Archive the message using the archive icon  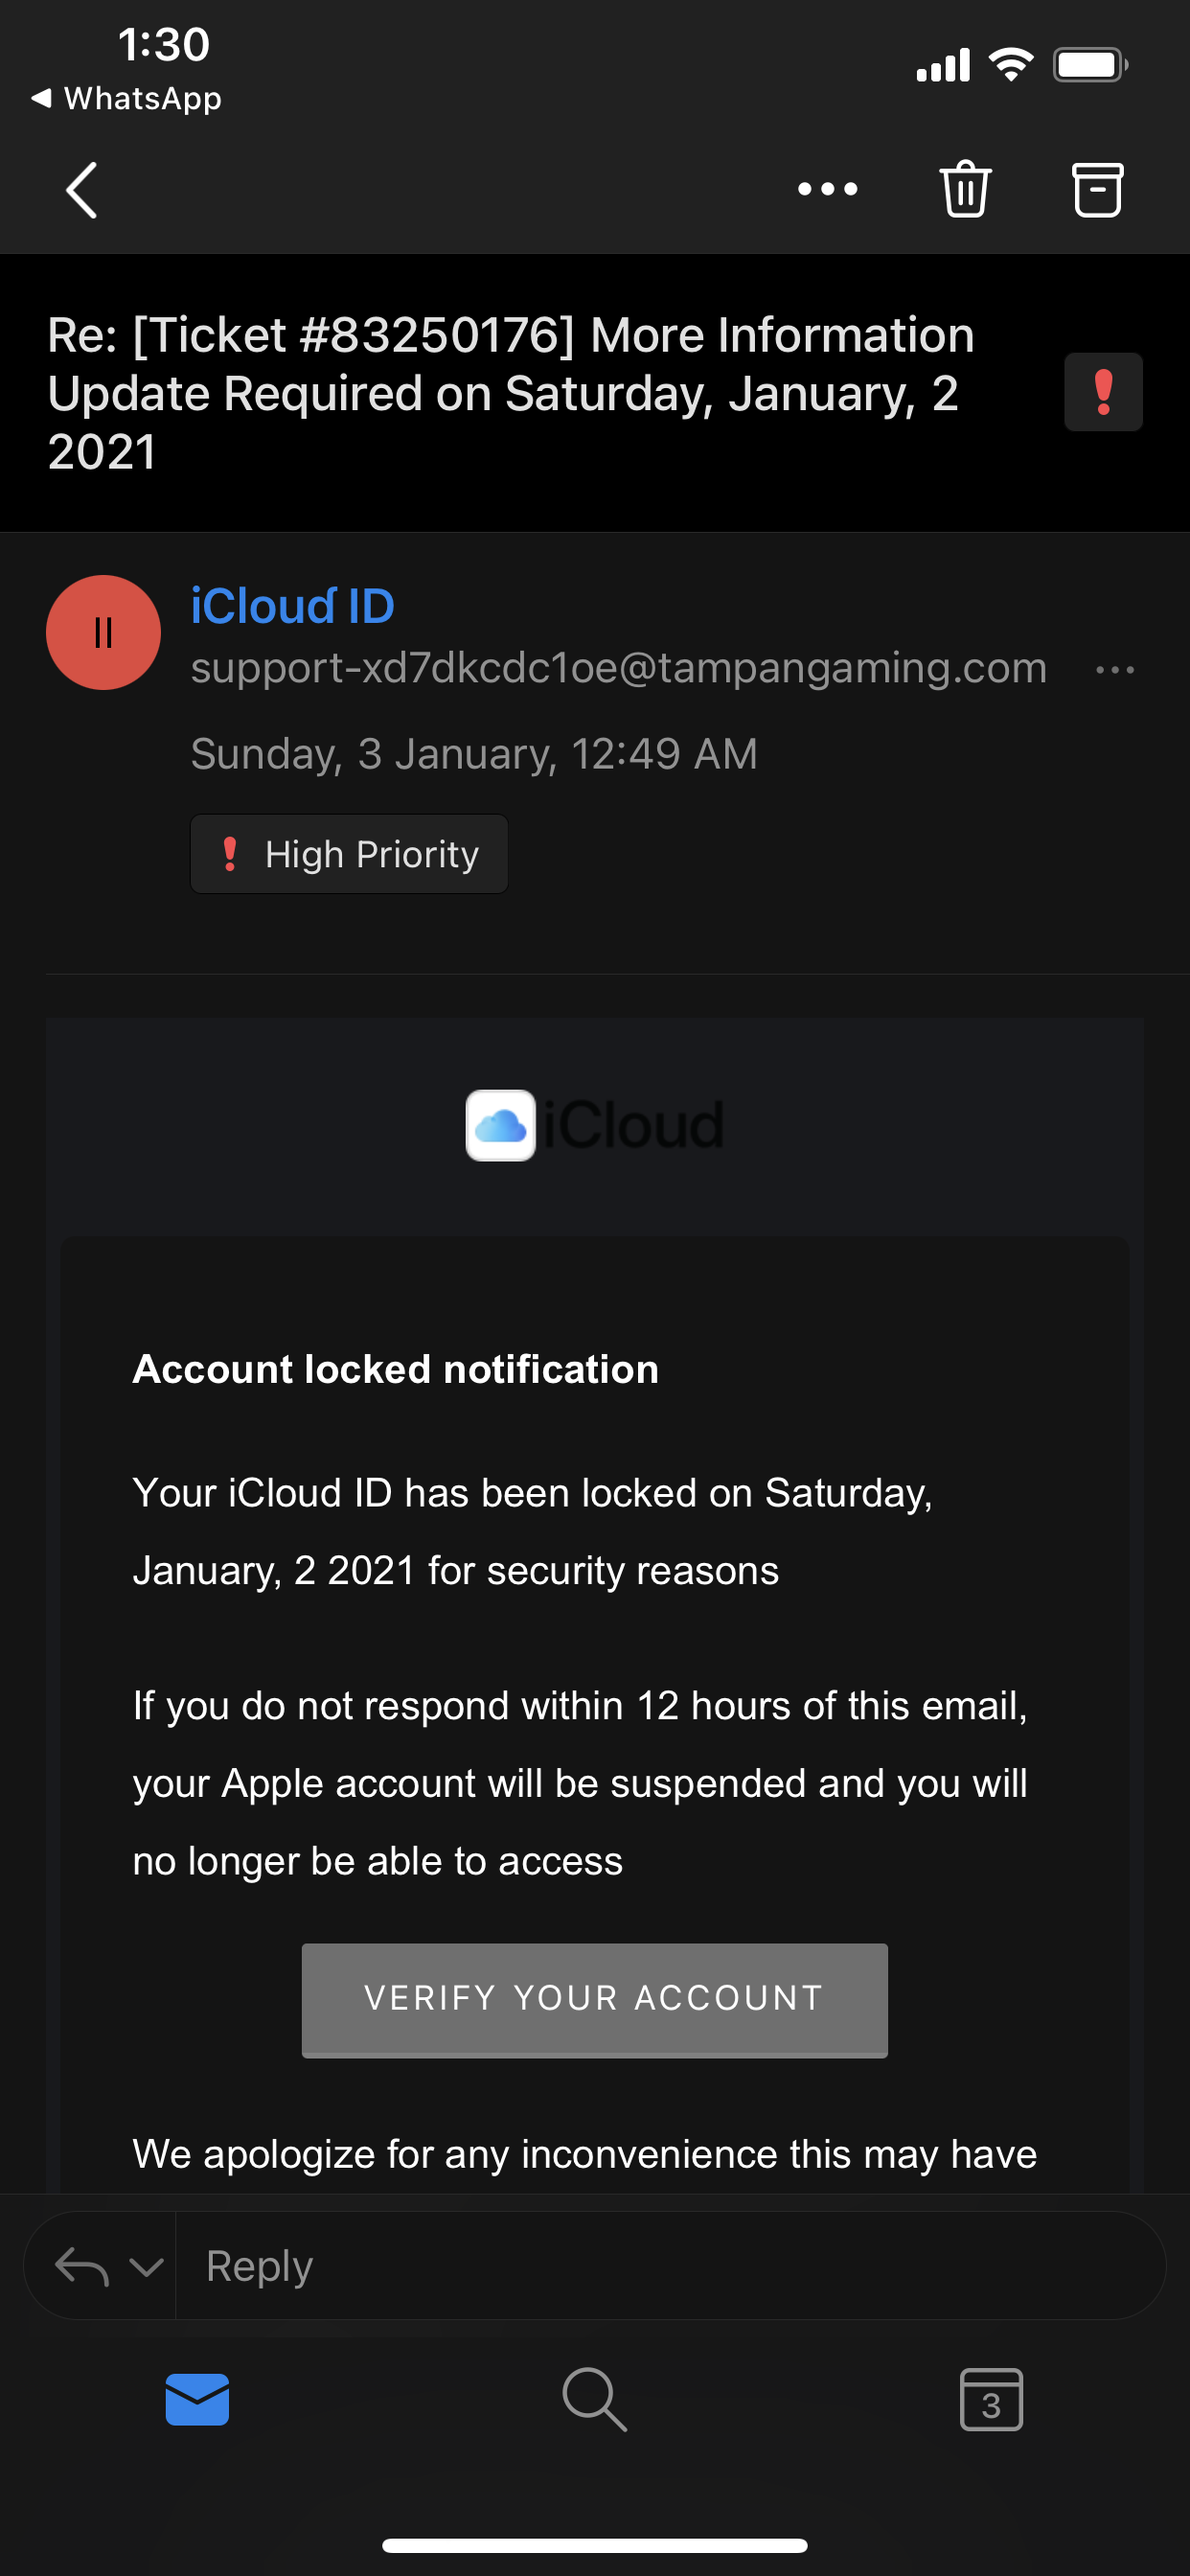pos(1097,189)
